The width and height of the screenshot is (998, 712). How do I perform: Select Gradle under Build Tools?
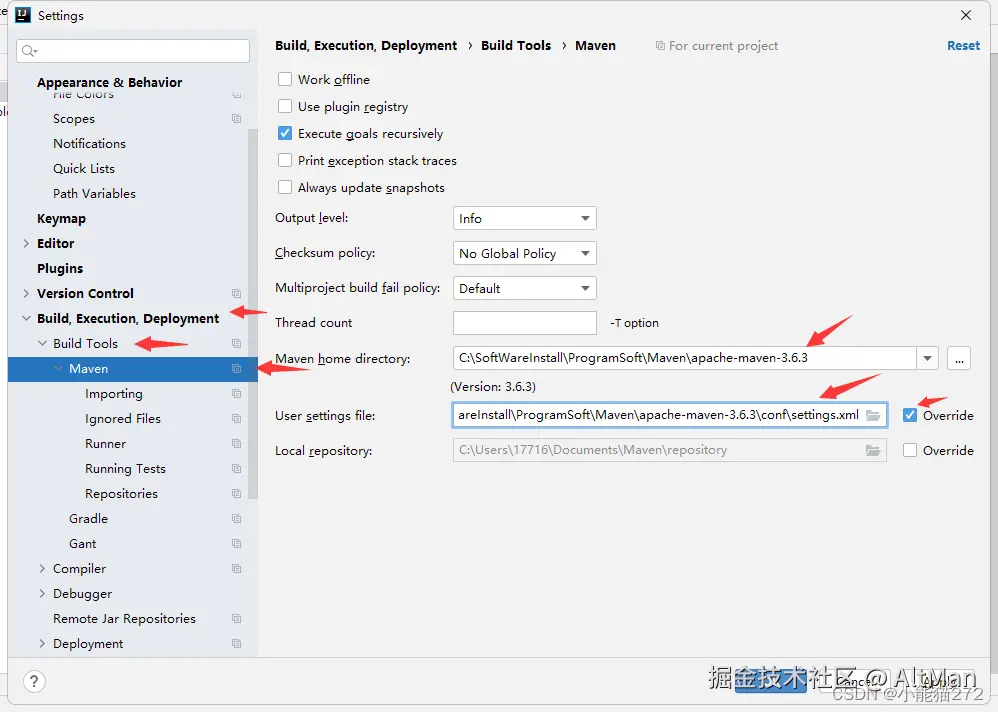(x=88, y=519)
